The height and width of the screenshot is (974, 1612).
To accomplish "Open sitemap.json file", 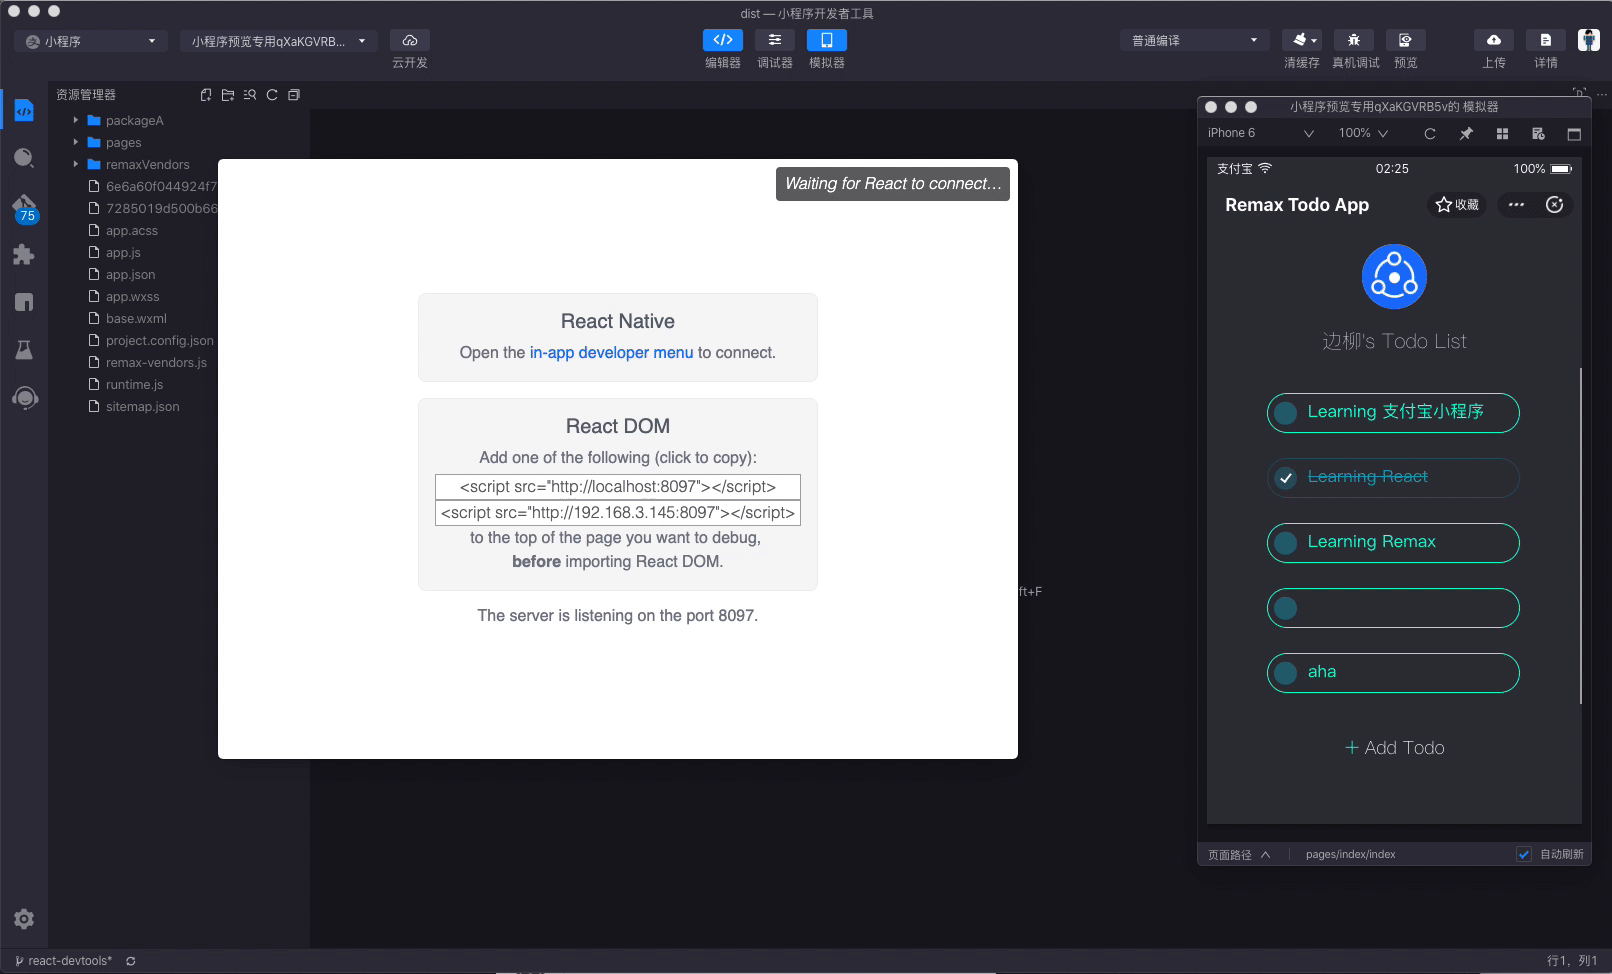I will (142, 406).
